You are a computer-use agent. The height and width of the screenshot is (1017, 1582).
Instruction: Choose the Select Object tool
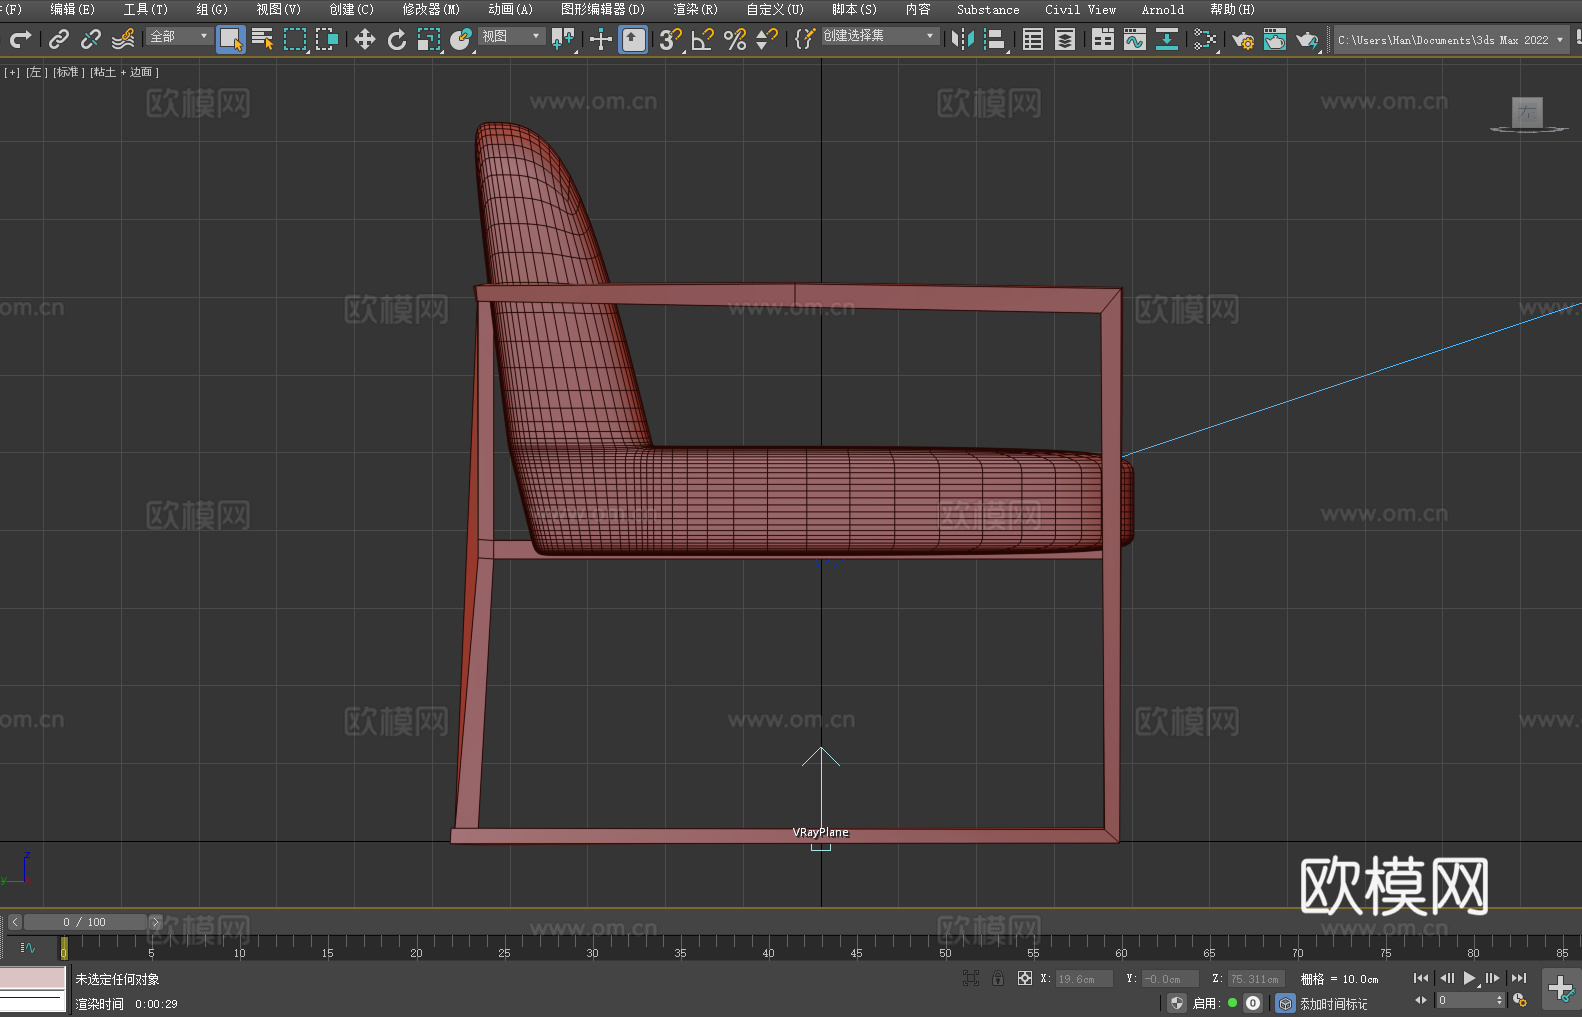click(231, 39)
